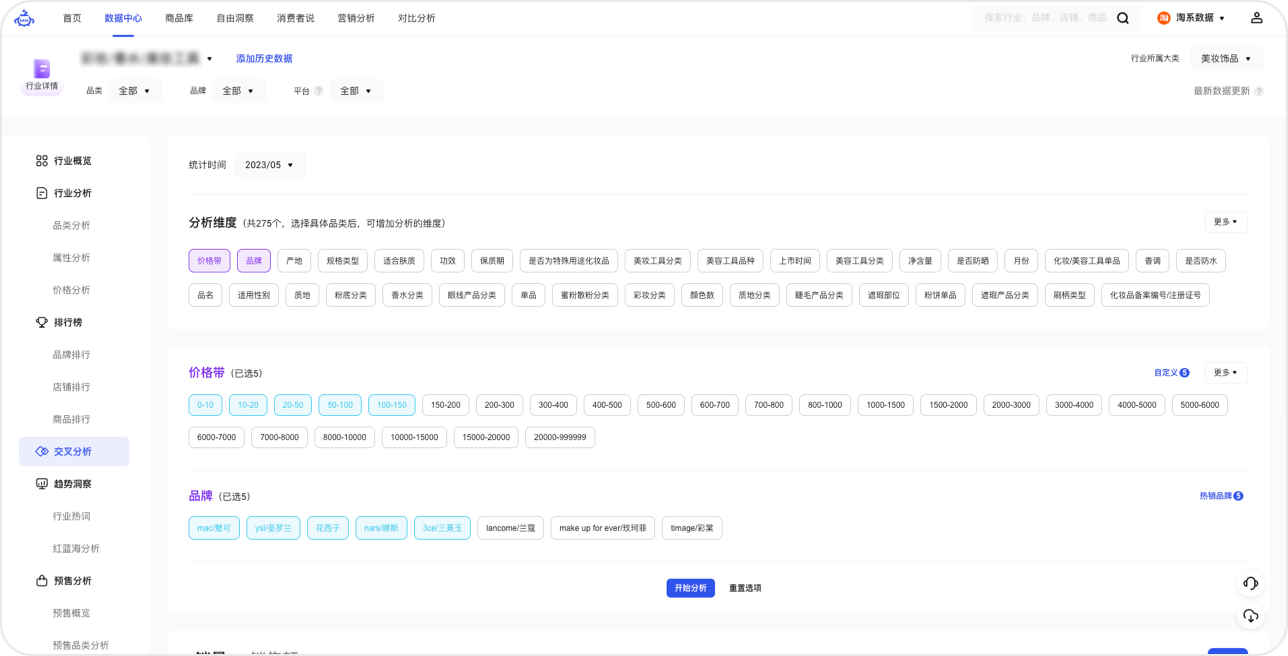Open 品类分析 in the sidebar

pyautogui.click(x=71, y=226)
